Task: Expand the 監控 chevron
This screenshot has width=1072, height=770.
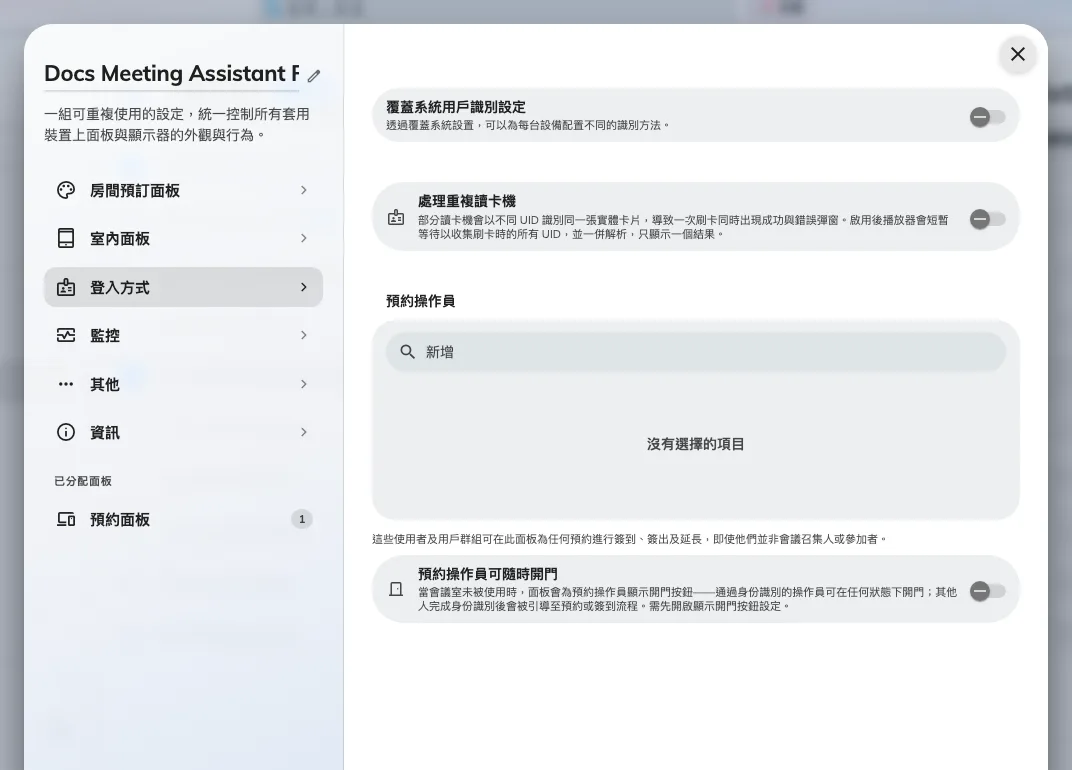Action: [304, 335]
